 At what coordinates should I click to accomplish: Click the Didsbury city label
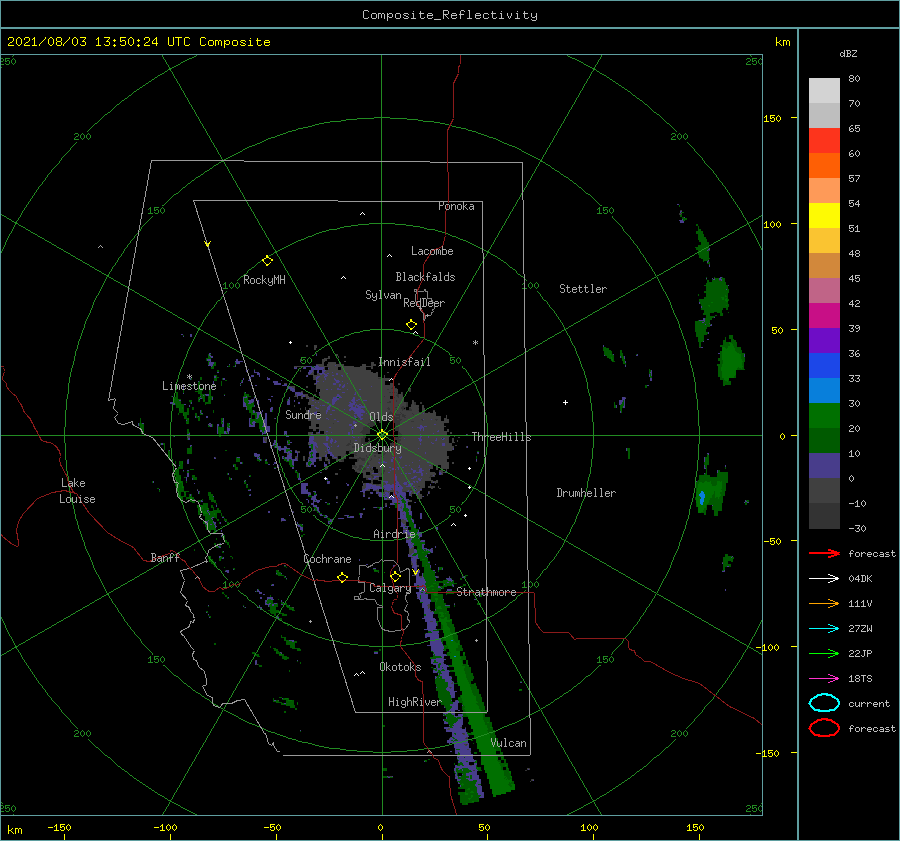pyautogui.click(x=377, y=448)
